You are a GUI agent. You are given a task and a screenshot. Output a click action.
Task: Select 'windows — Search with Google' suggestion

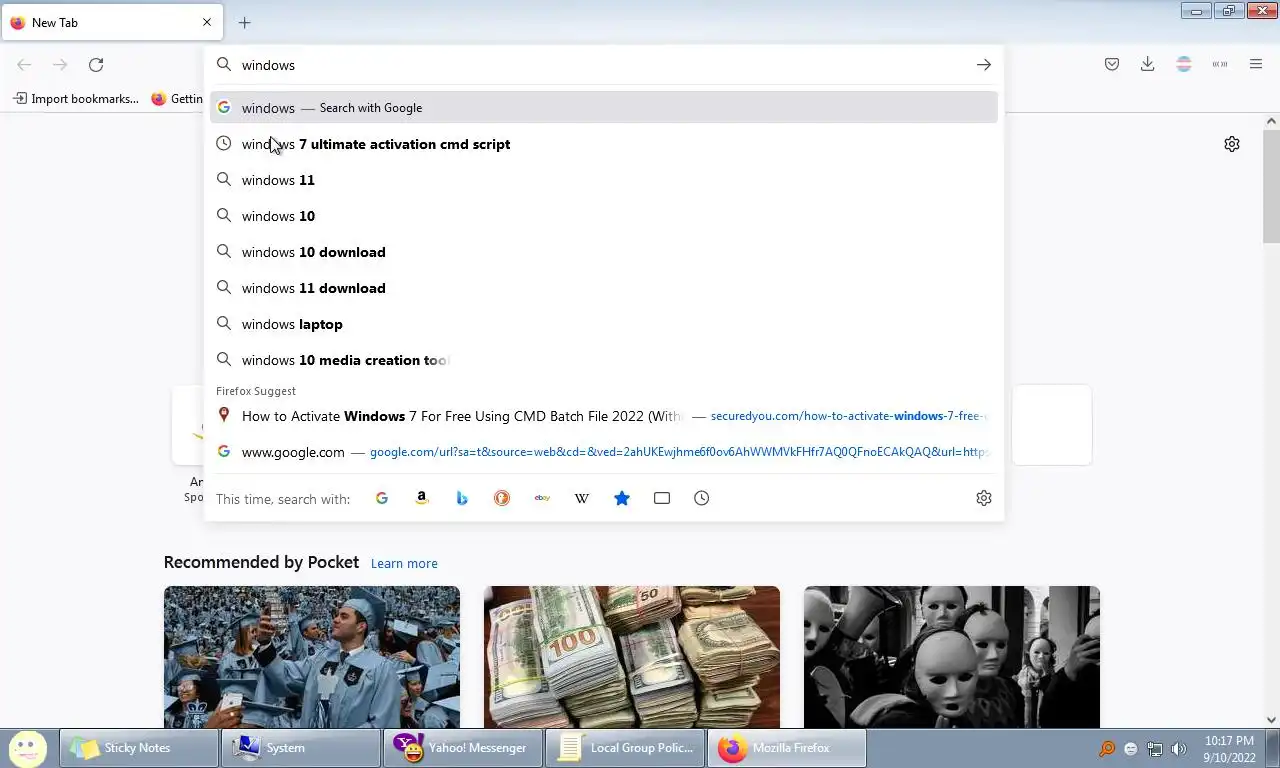[x=604, y=108]
